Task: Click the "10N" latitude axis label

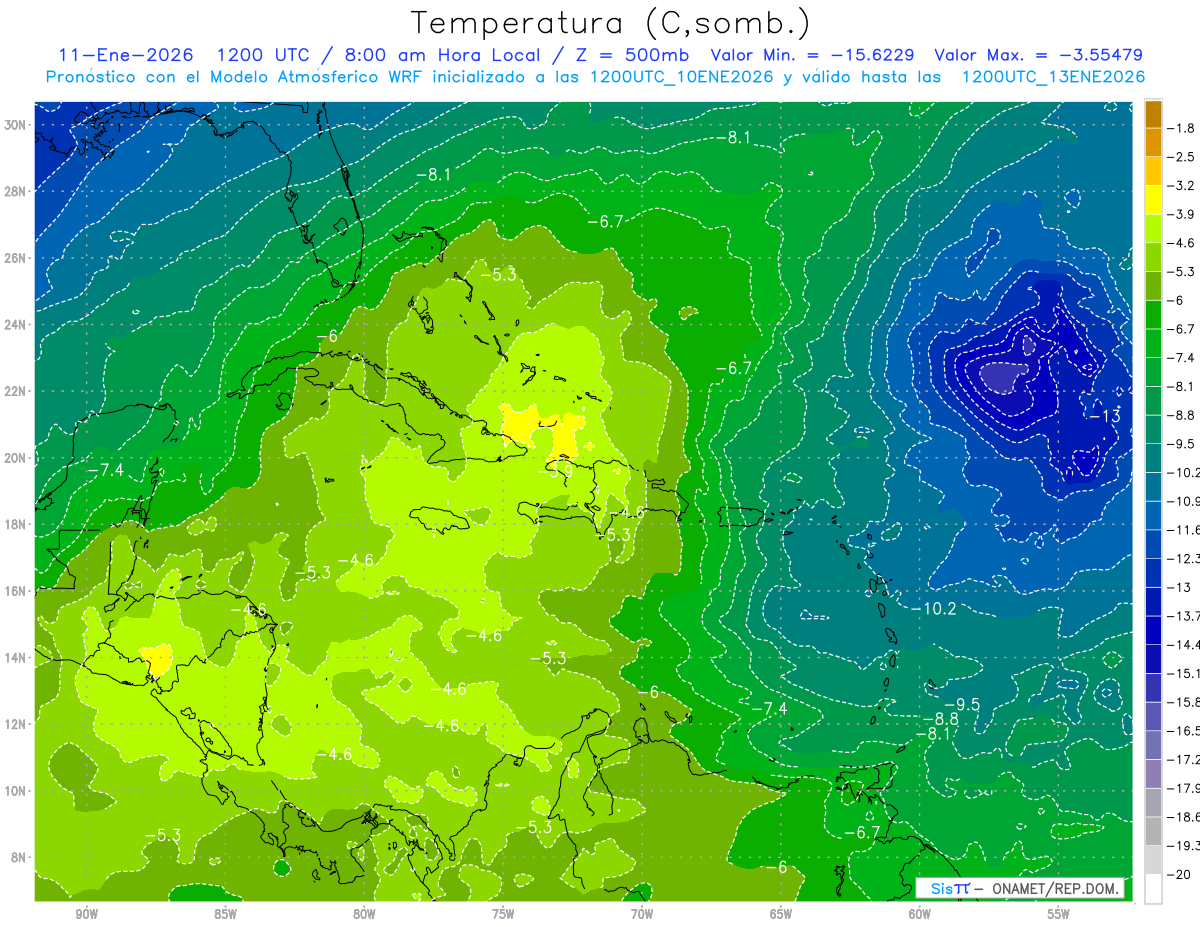Action: [17, 791]
